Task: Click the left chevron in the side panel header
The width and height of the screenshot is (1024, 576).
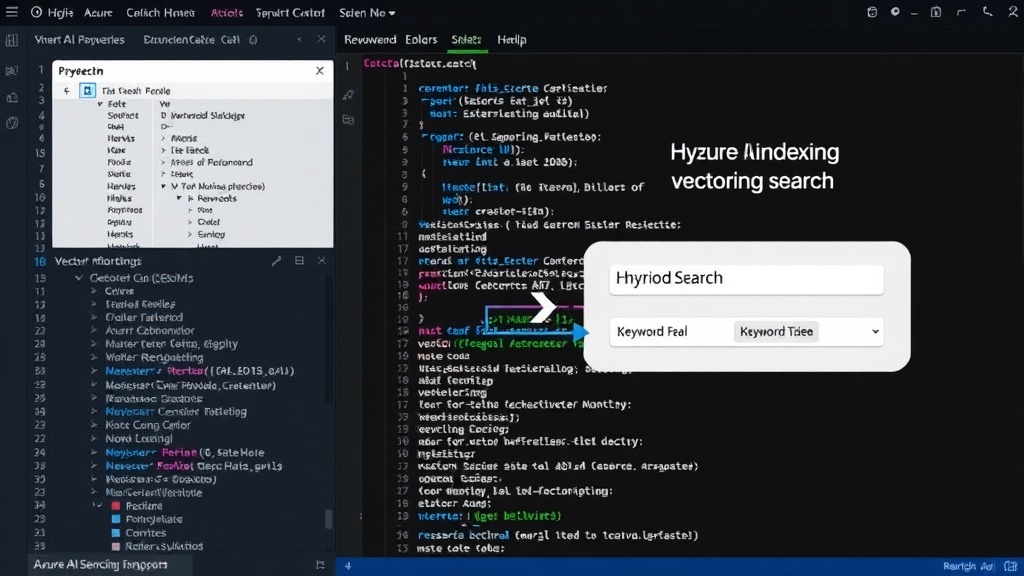Action: [299, 40]
